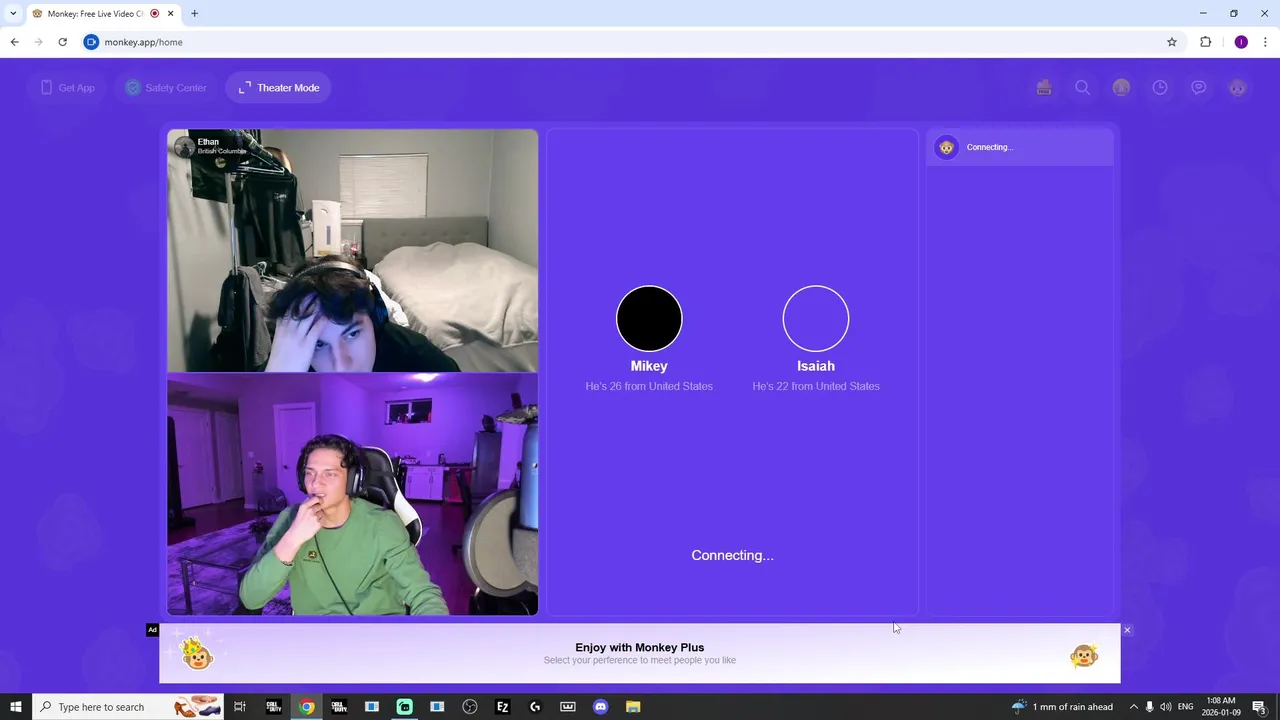Click the microphone tray icon
Viewport: 1280px width, 720px height.
click(1150, 707)
